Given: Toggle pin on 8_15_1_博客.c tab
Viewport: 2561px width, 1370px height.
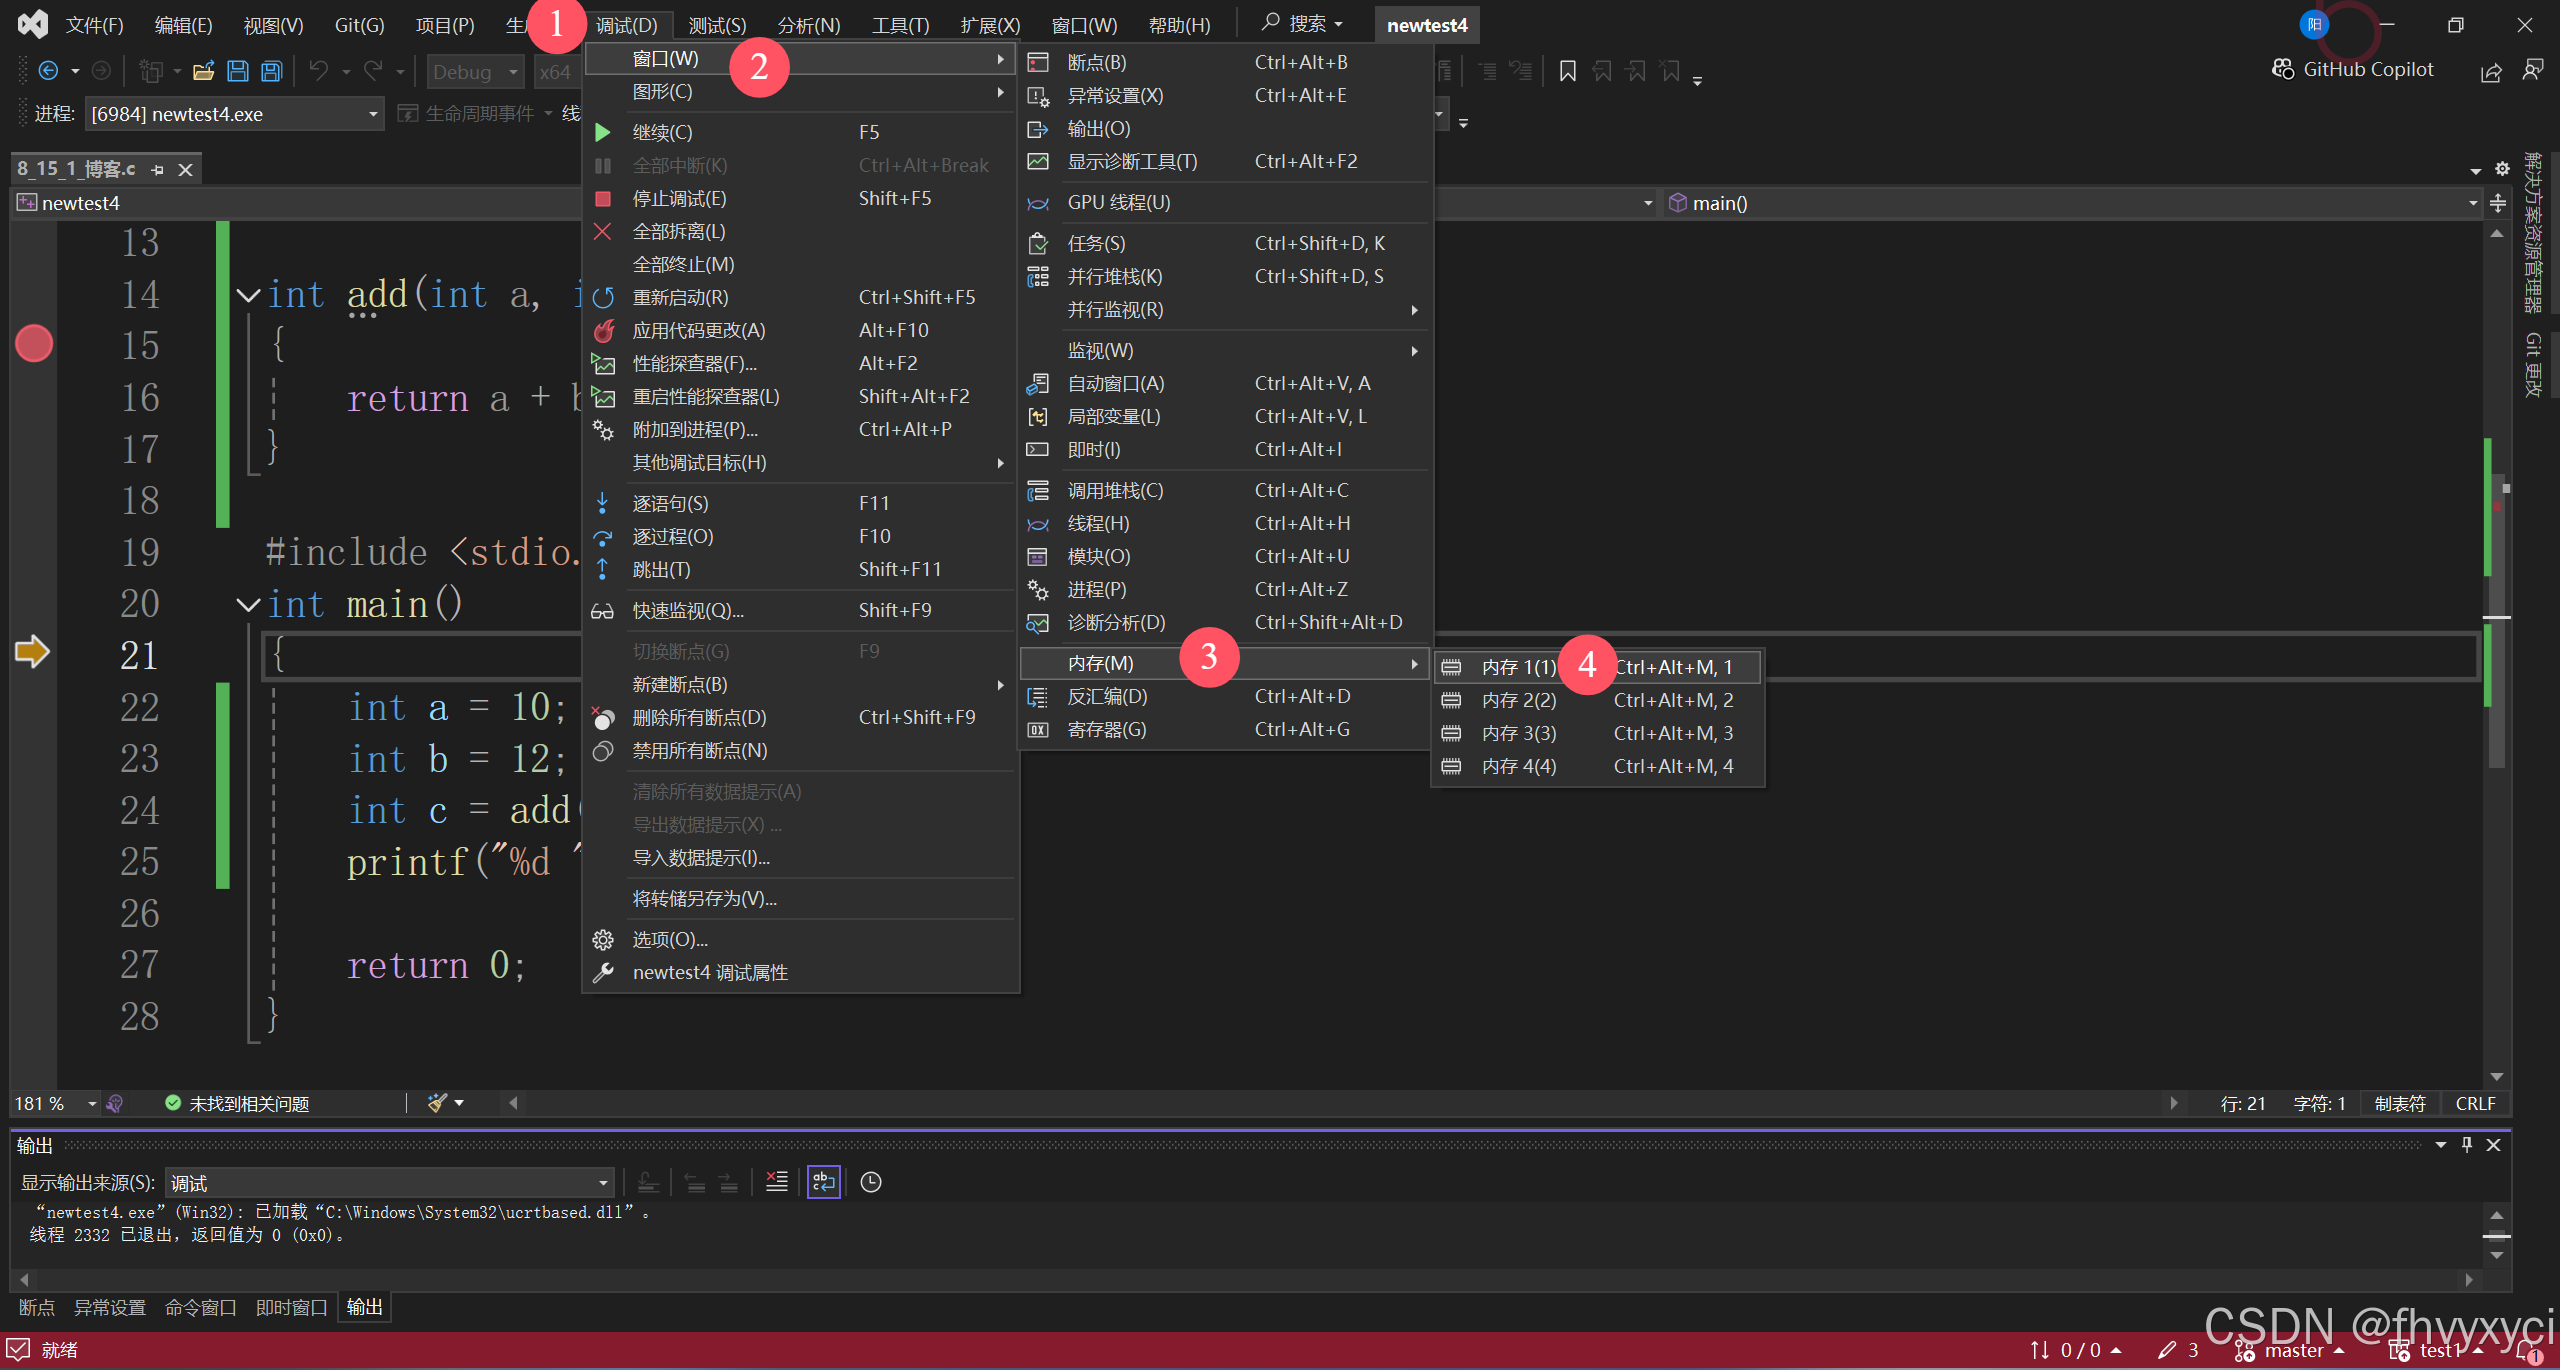Looking at the screenshot, I should click(157, 170).
